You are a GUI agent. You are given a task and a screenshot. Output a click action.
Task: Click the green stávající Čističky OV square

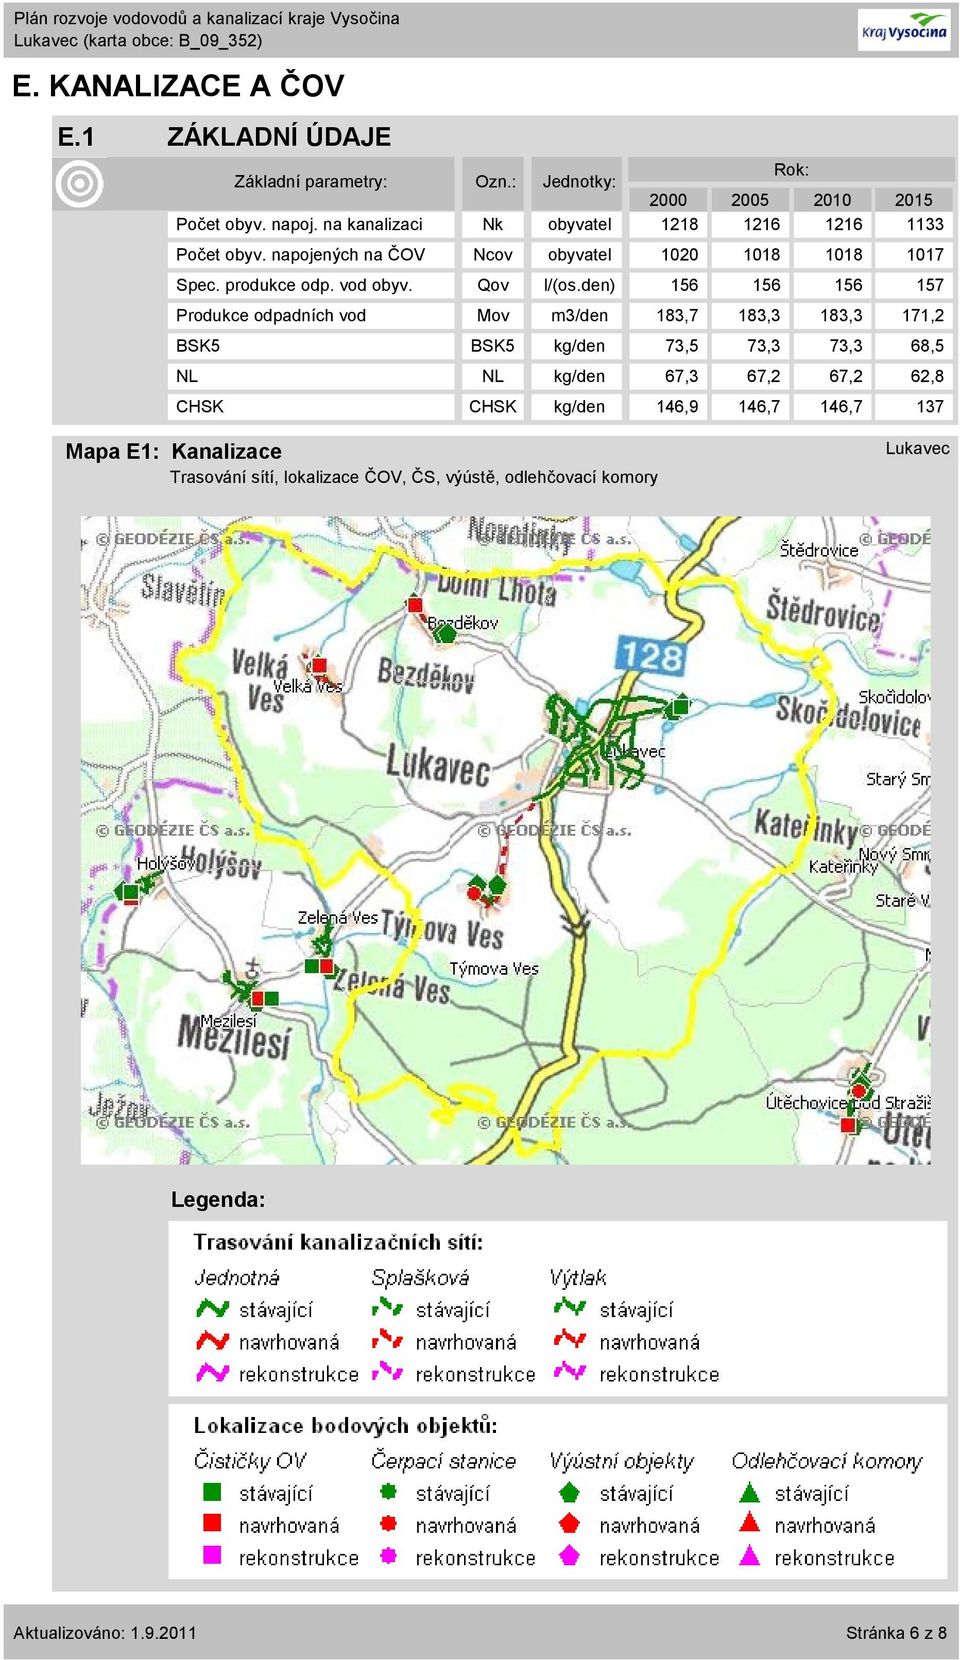click(212, 1492)
